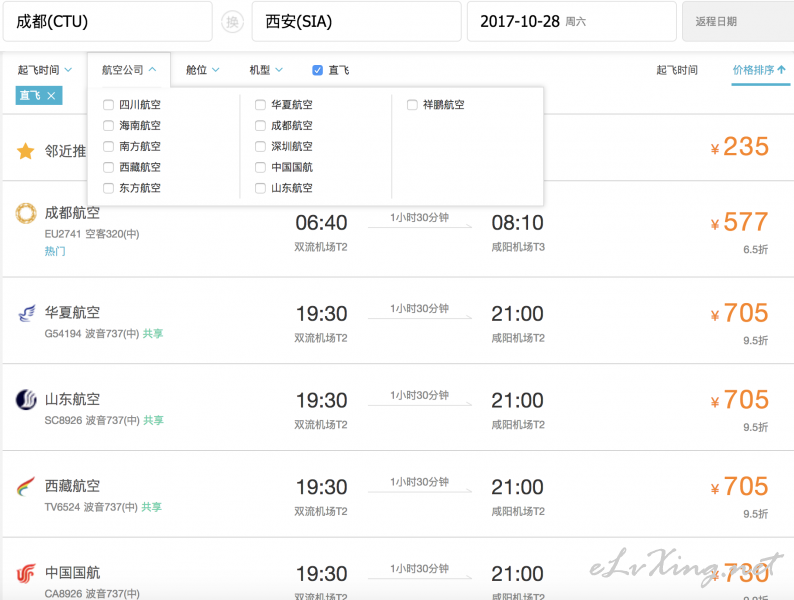Screen dimensions: 794x600
Task: Select the ¥235 nearby recommendation price
Action: click(740, 147)
